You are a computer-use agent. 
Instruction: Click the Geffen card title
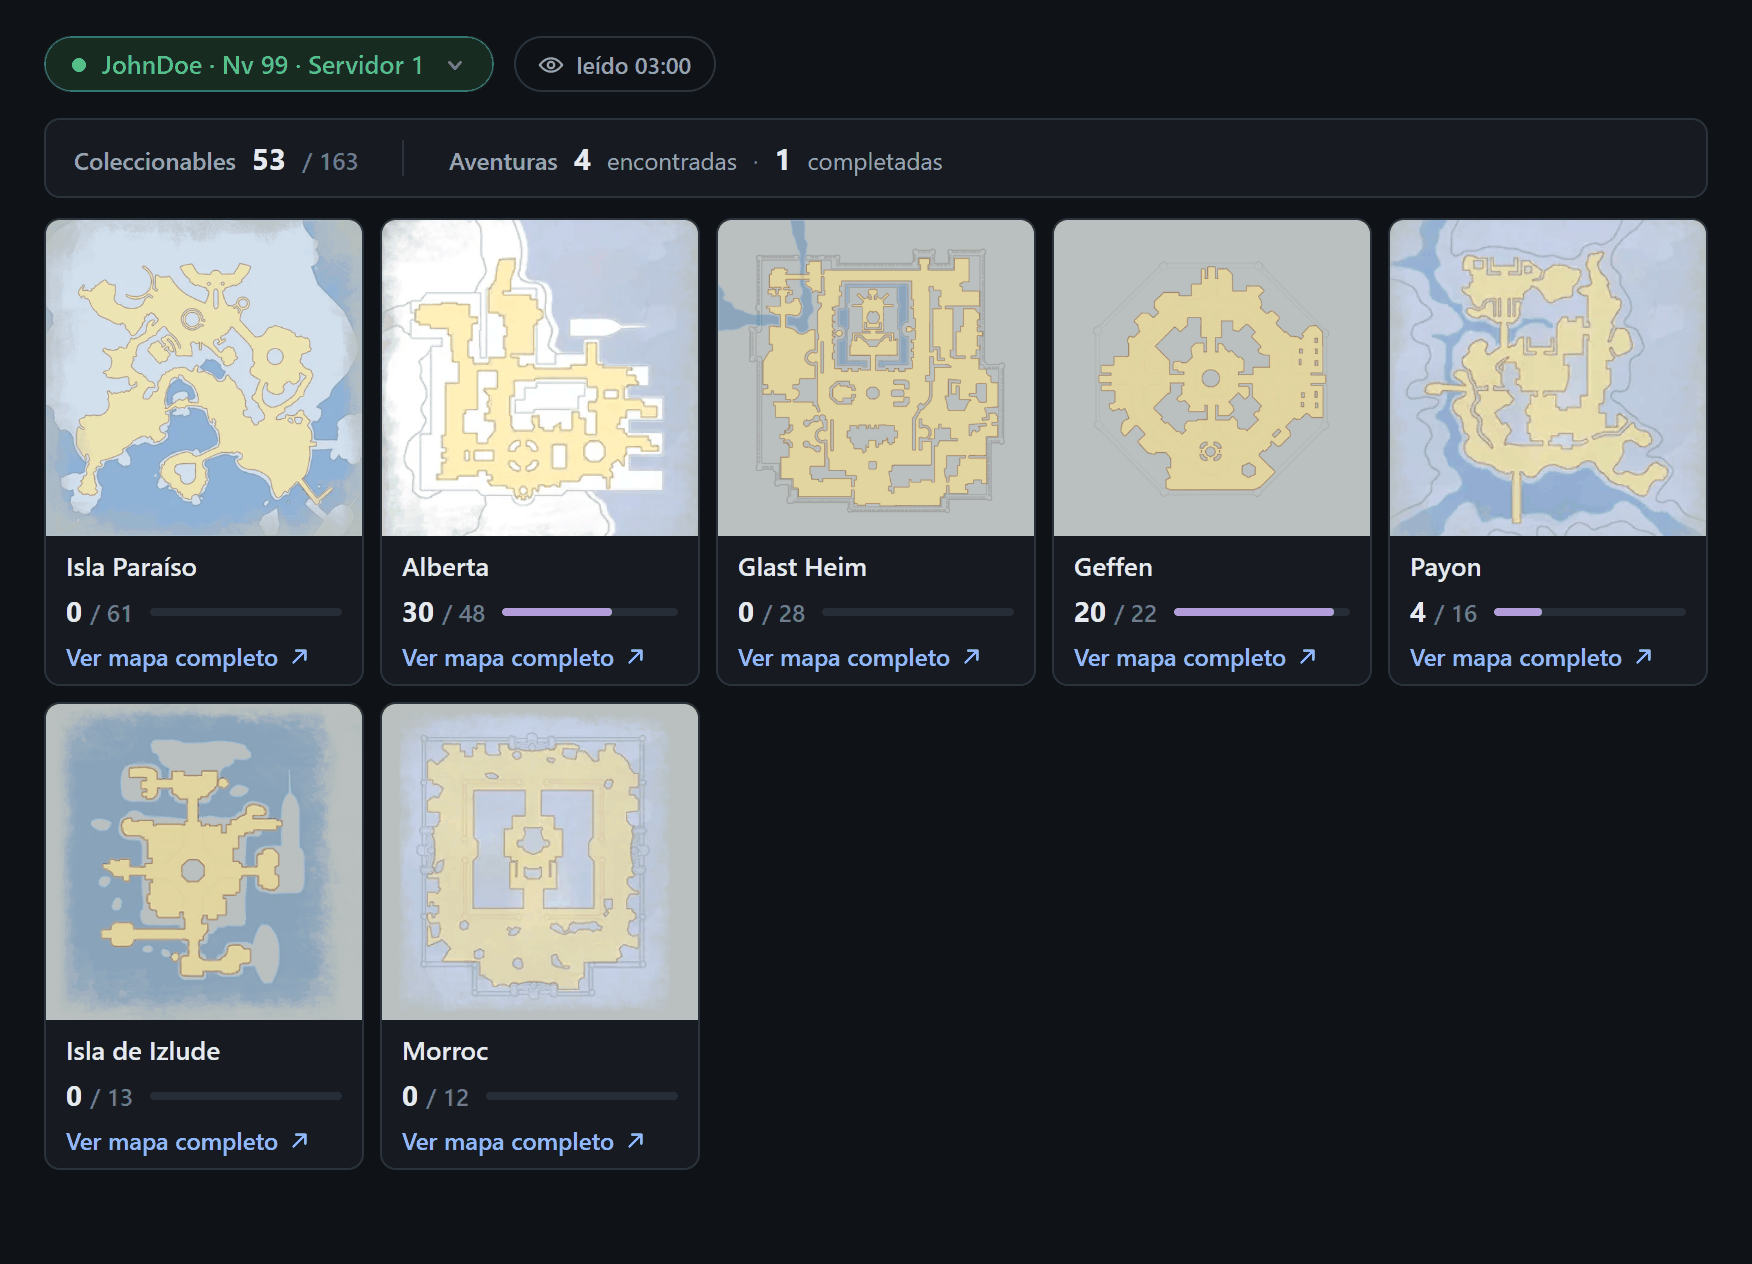pyautogui.click(x=1113, y=567)
